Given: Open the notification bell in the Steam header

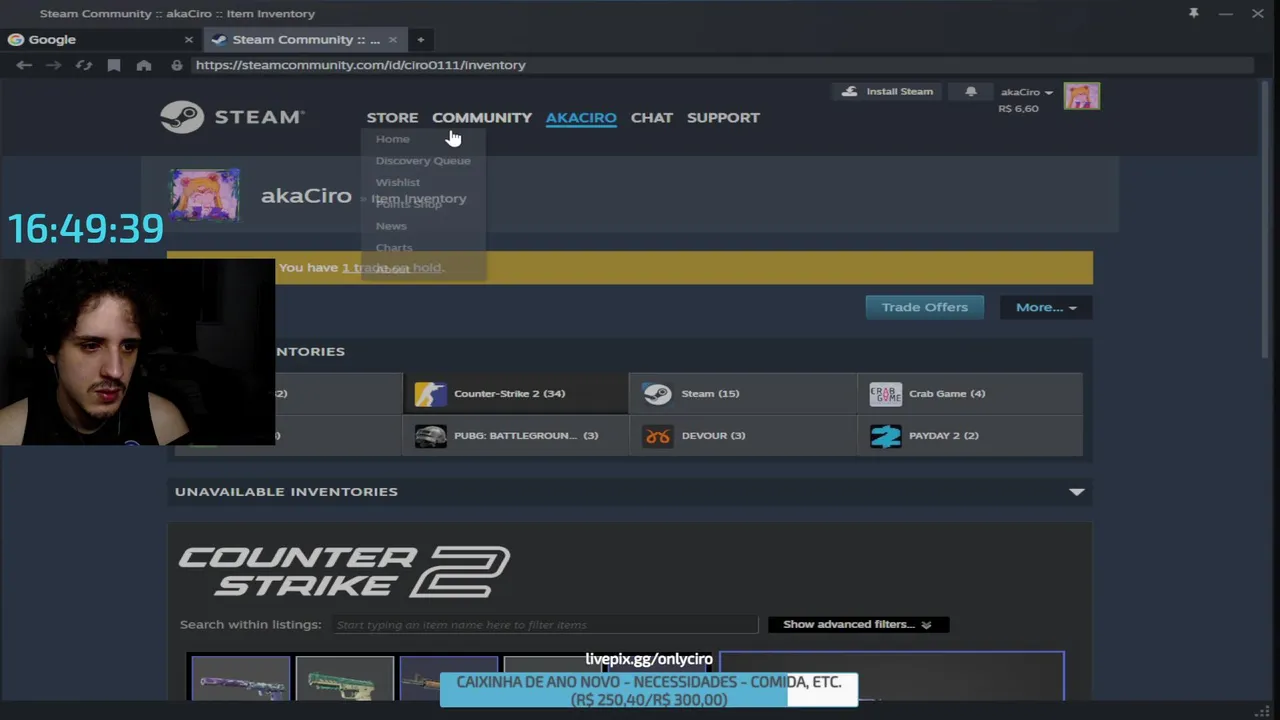Looking at the screenshot, I should click(970, 92).
